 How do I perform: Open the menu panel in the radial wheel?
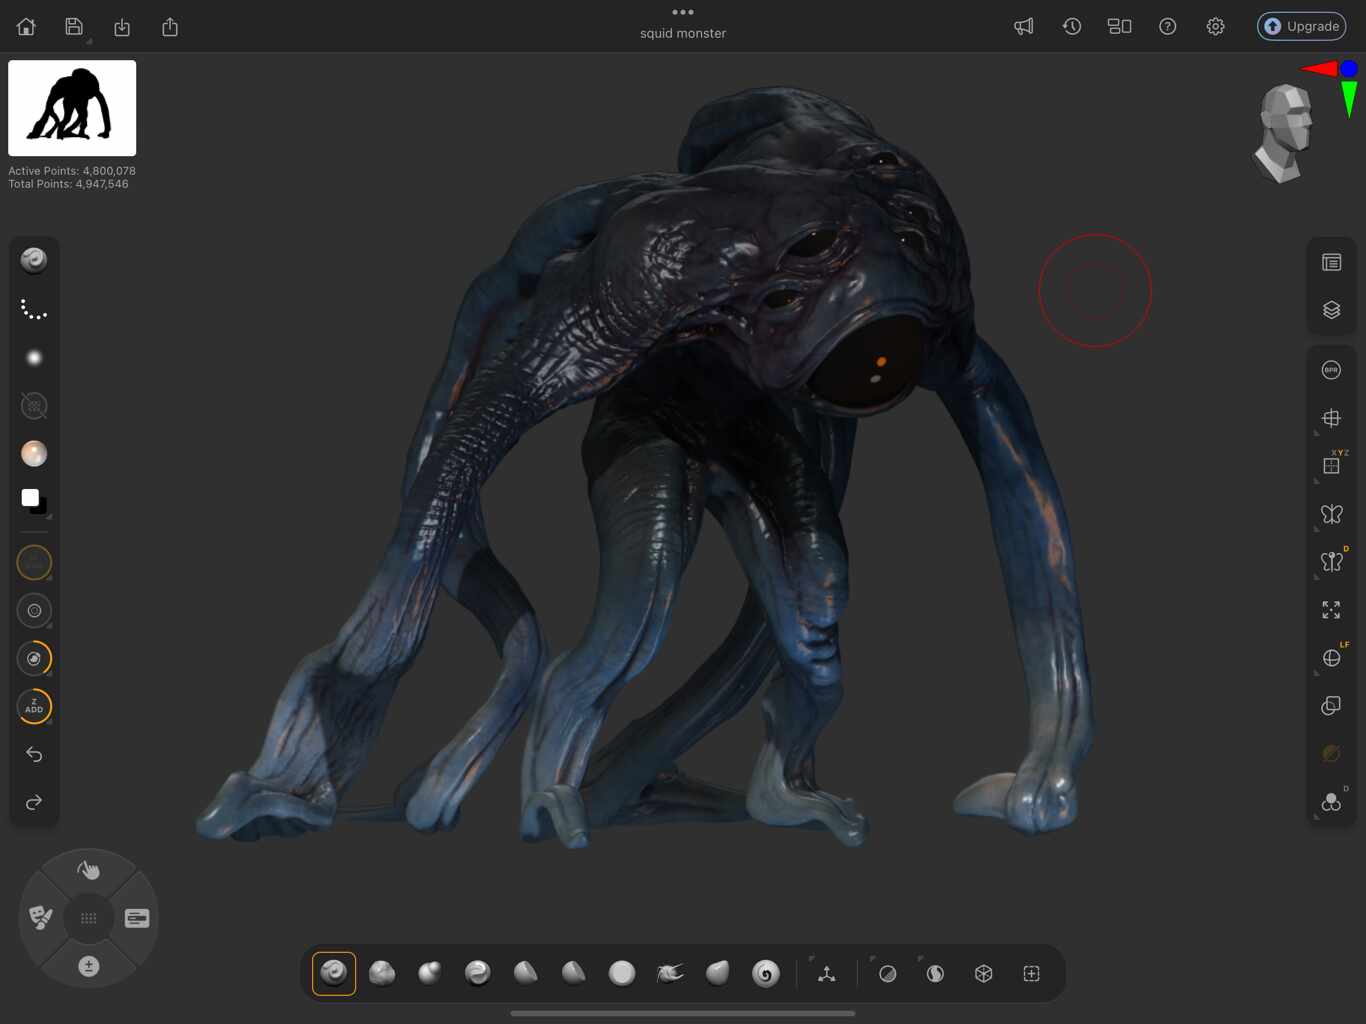click(x=137, y=918)
